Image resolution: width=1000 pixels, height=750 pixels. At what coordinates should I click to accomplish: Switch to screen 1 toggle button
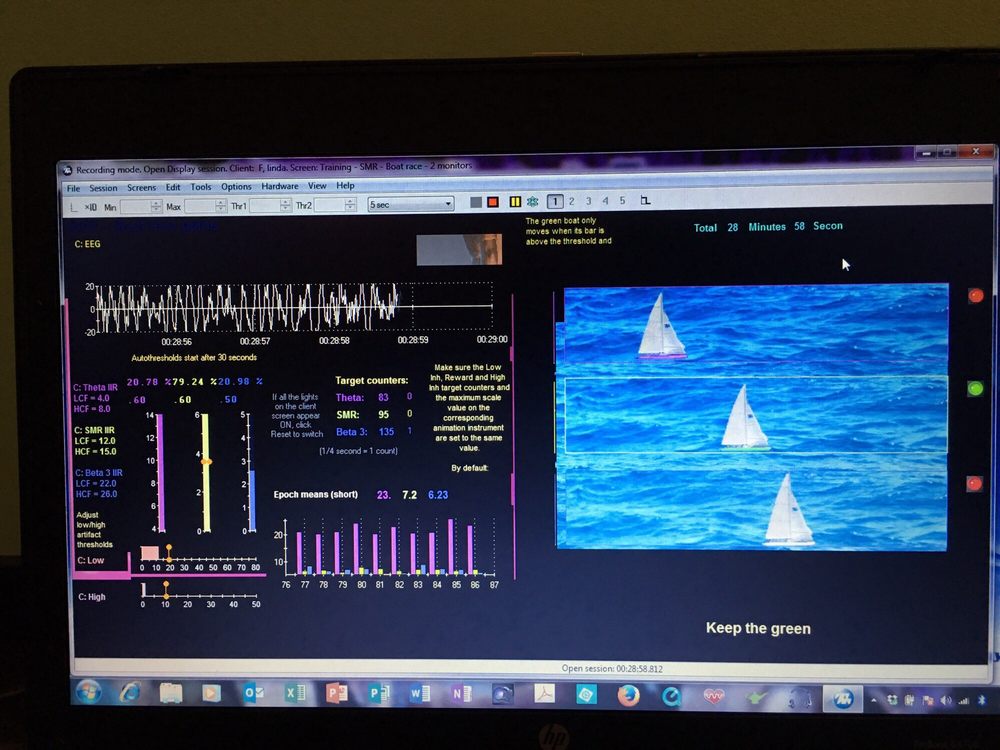555,202
